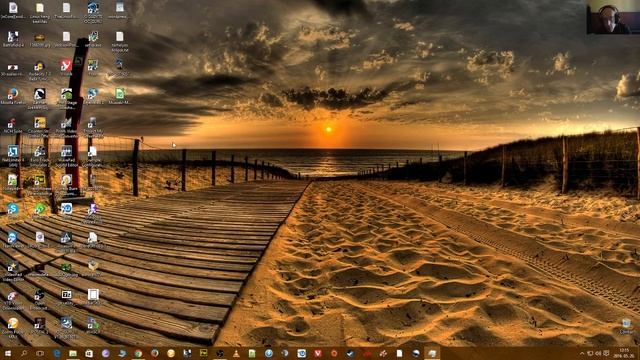This screenshot has height=360, width=640.
Task: Open the Action Center notifications icon
Action: pos(607,353)
